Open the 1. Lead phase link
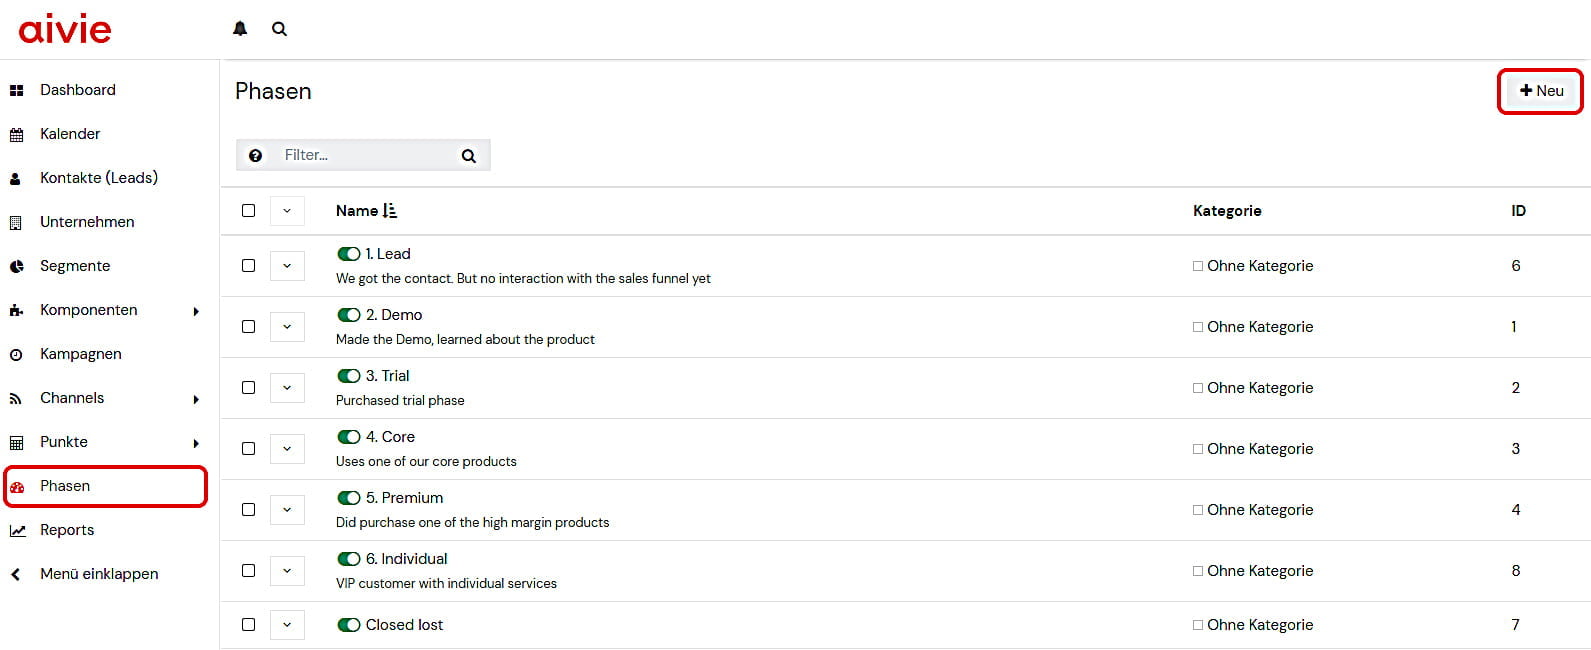1591x650 pixels. click(388, 254)
